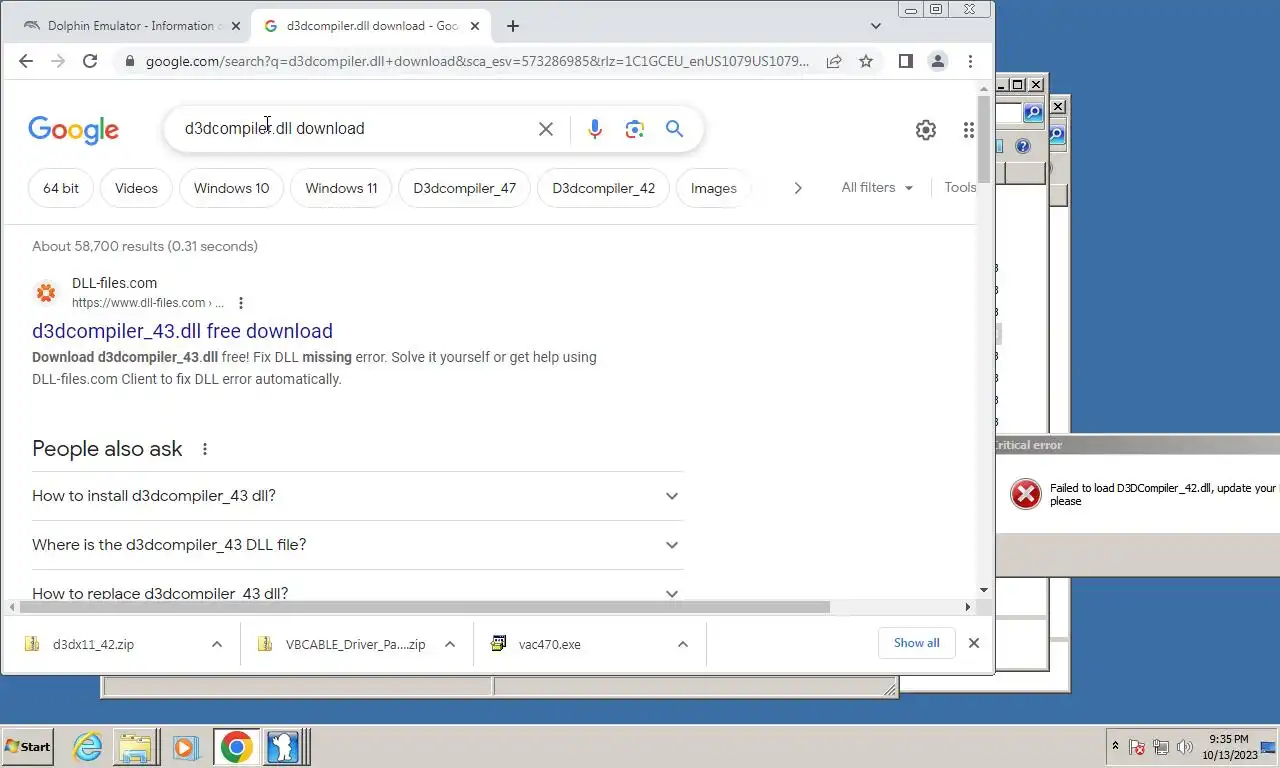Open the volume speaker tray icon
This screenshot has width=1280, height=768.
tap(1185, 747)
